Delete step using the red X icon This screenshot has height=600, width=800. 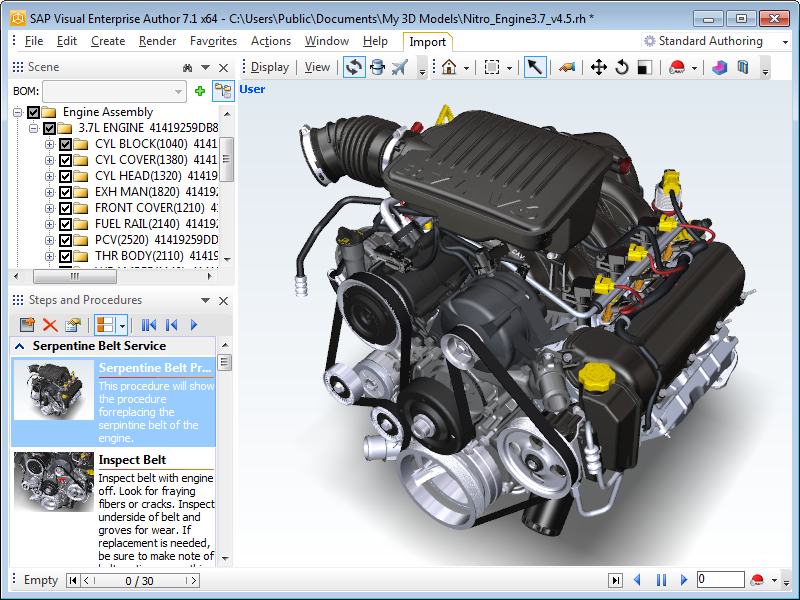pos(50,325)
